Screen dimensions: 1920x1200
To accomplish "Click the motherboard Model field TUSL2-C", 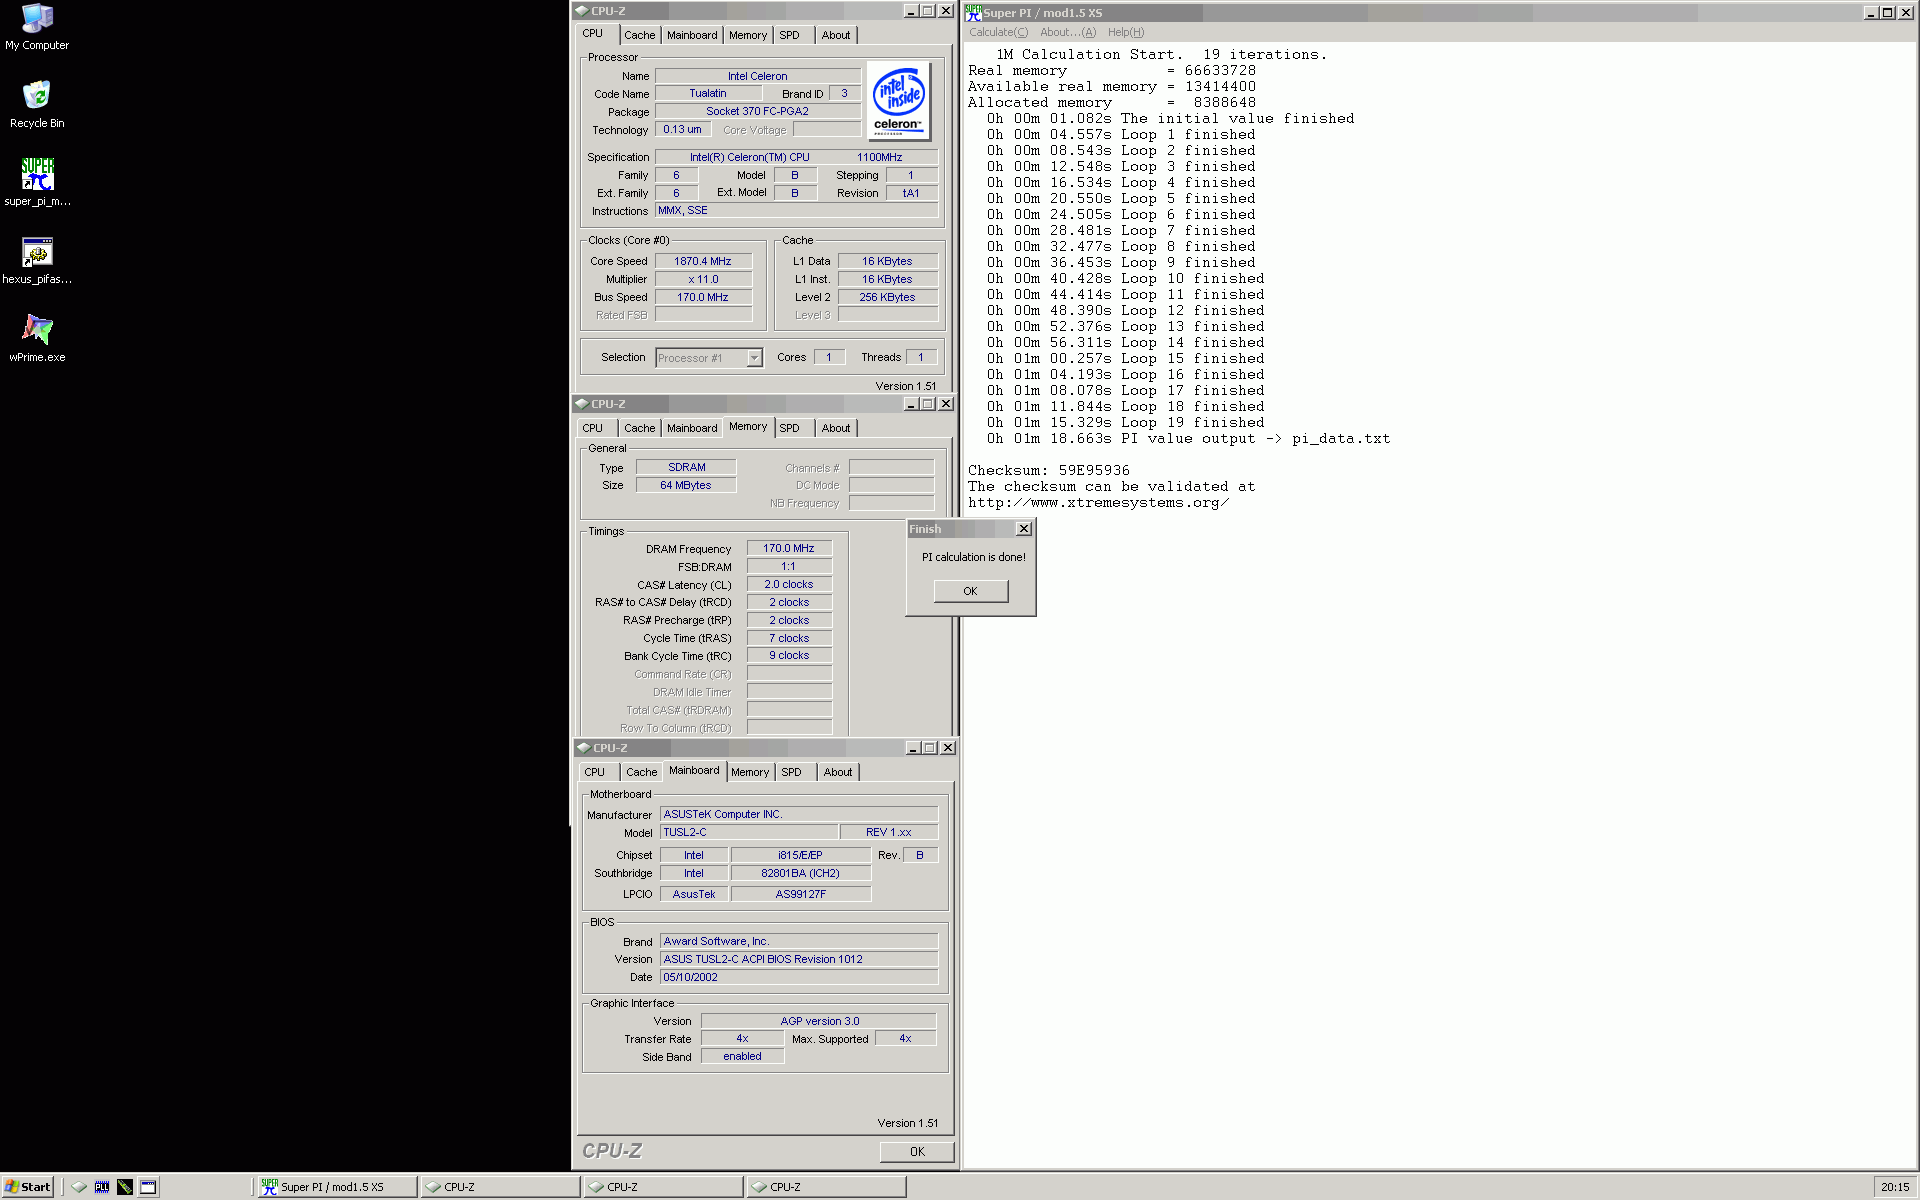I will 748,832.
